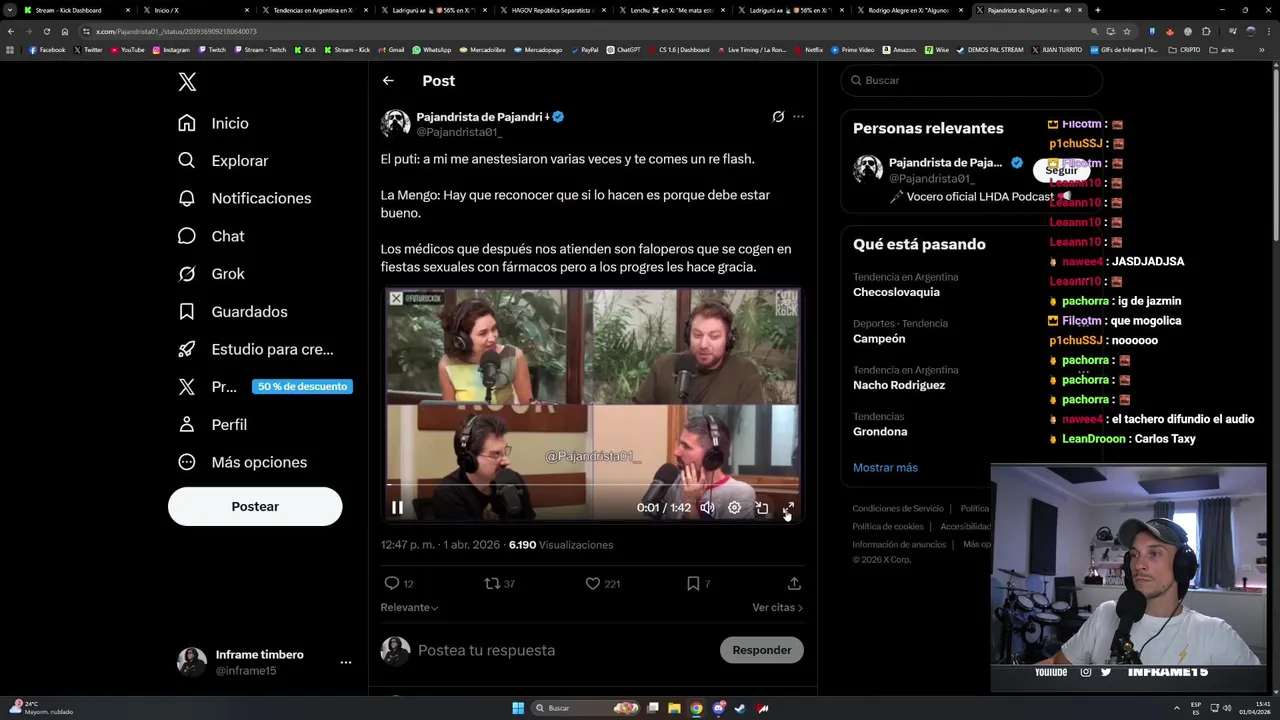This screenshot has width=1280, height=720.
Task: Open Steam from the taskbar
Action: click(x=741, y=708)
